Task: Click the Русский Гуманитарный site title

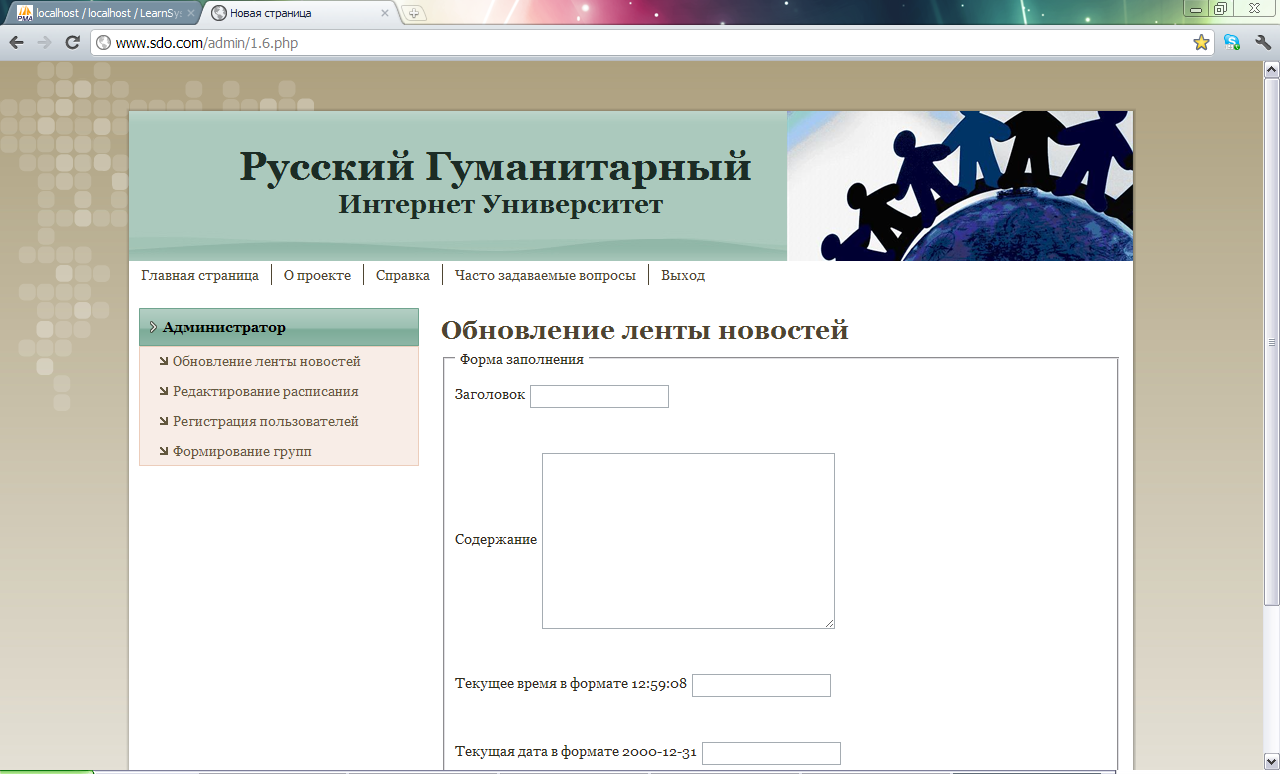Action: point(495,166)
